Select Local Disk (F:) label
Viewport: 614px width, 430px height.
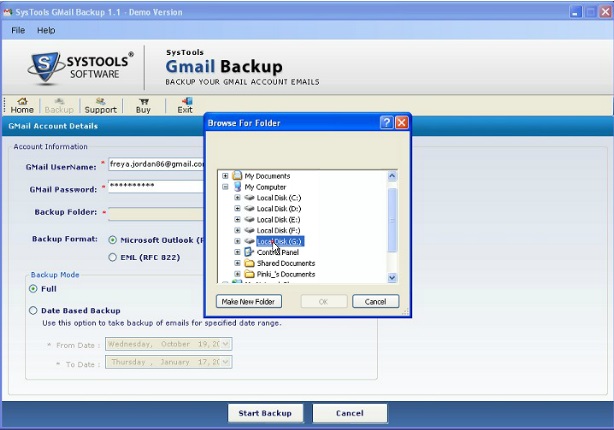[x=278, y=231]
